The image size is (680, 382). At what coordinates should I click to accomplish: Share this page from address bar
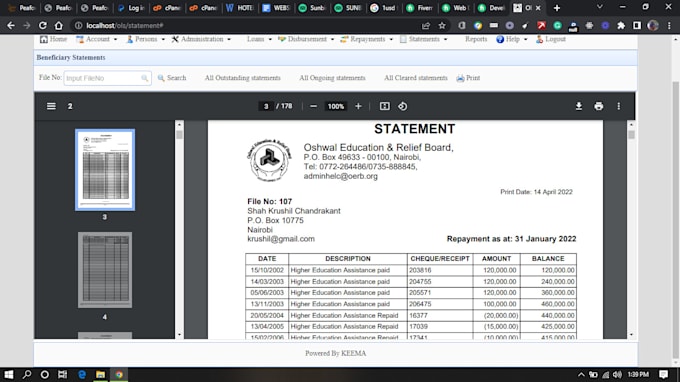point(426,26)
